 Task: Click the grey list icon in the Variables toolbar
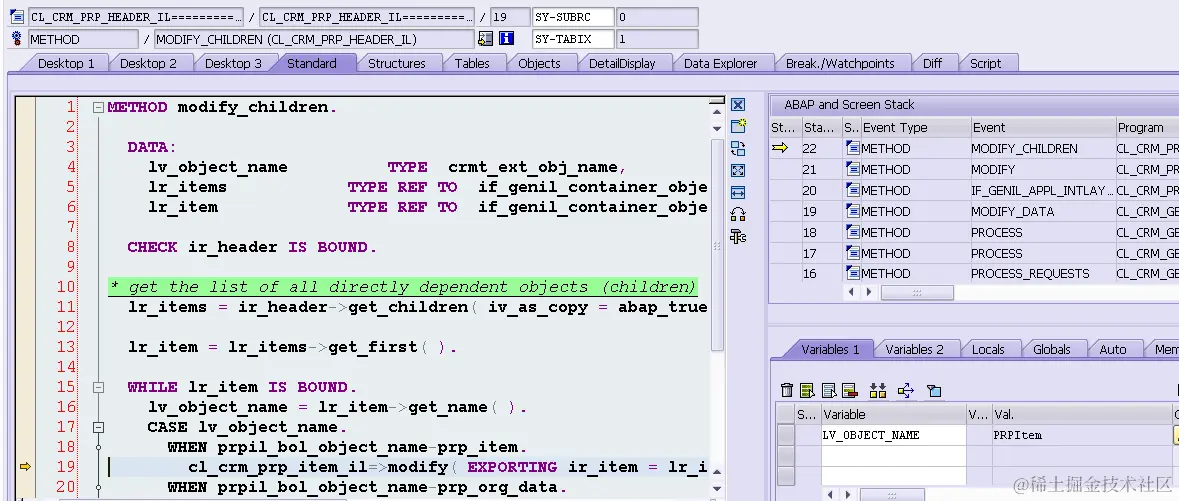pos(829,390)
